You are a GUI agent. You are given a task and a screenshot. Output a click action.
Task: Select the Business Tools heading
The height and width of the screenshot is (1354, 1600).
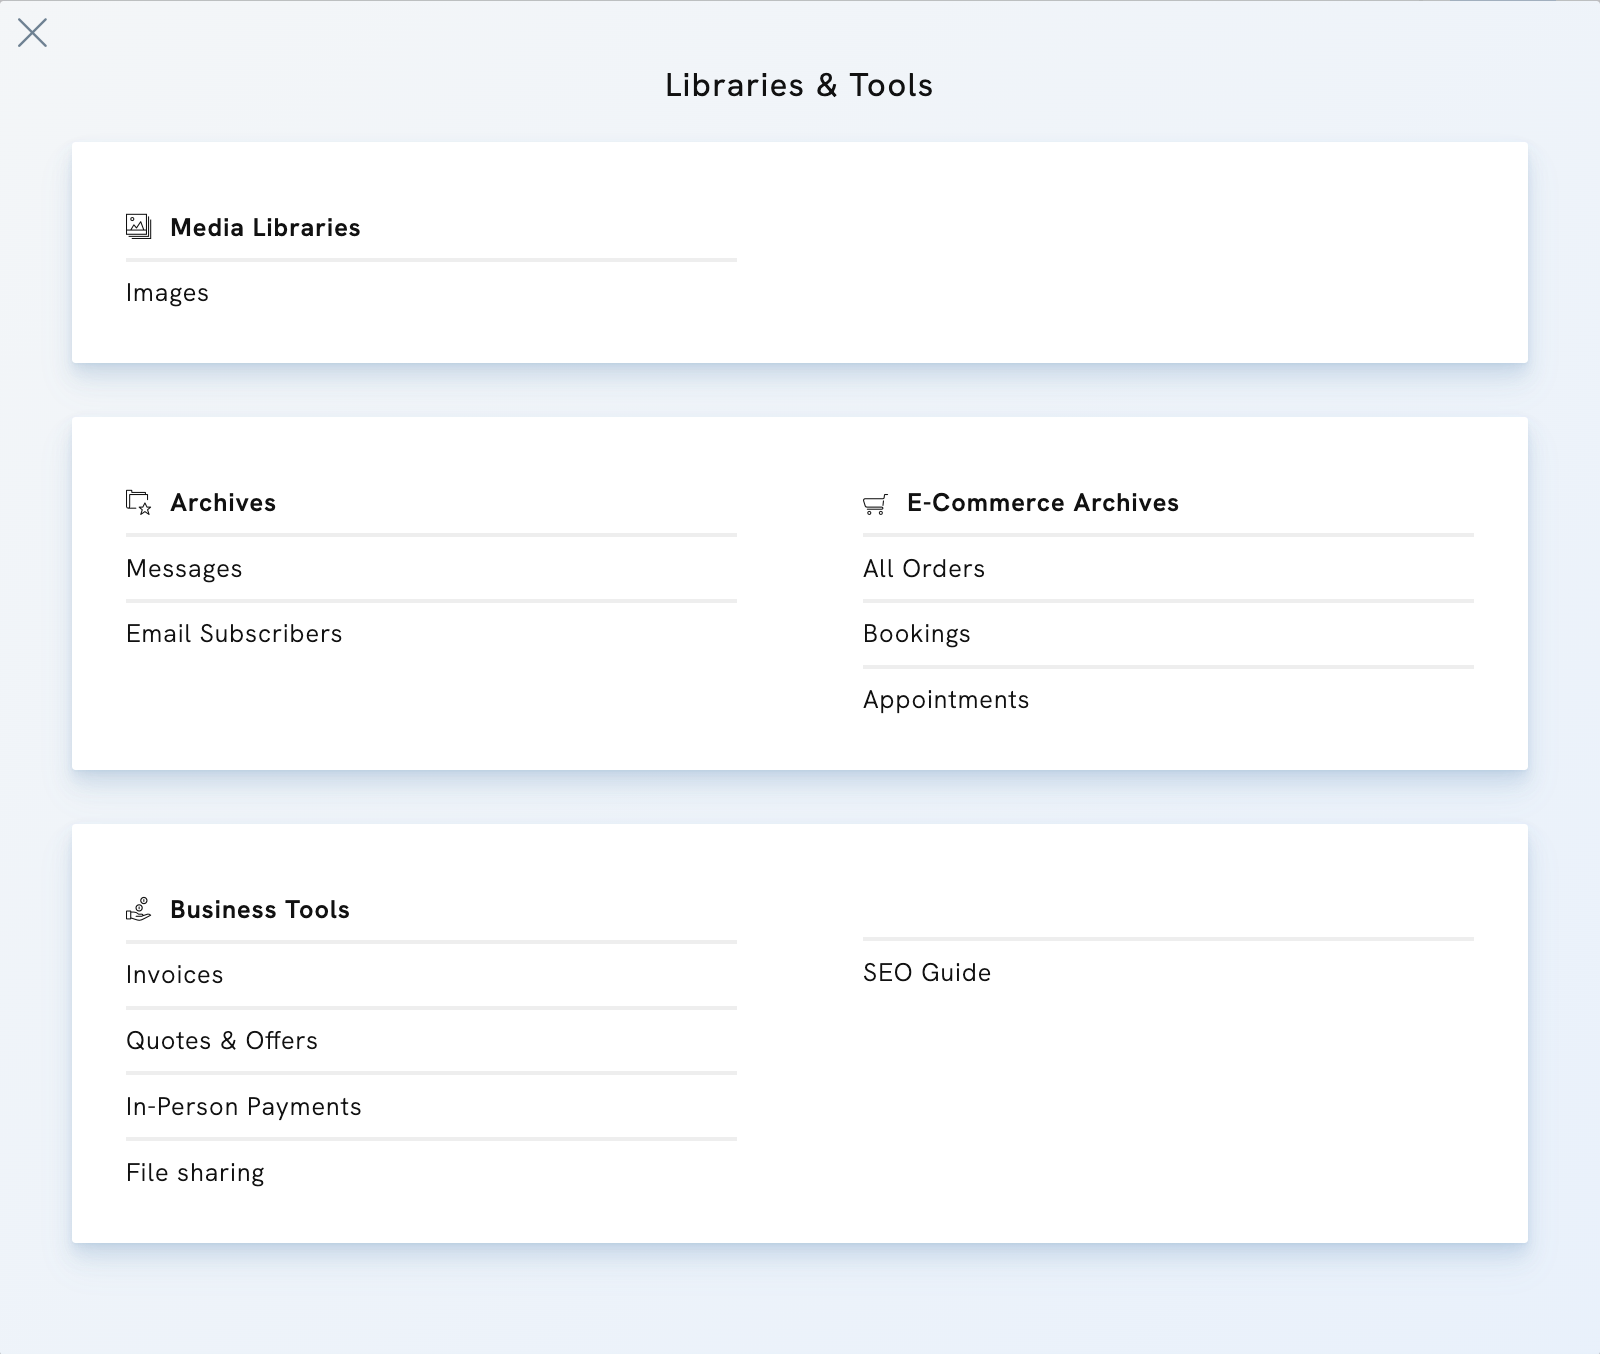click(260, 909)
